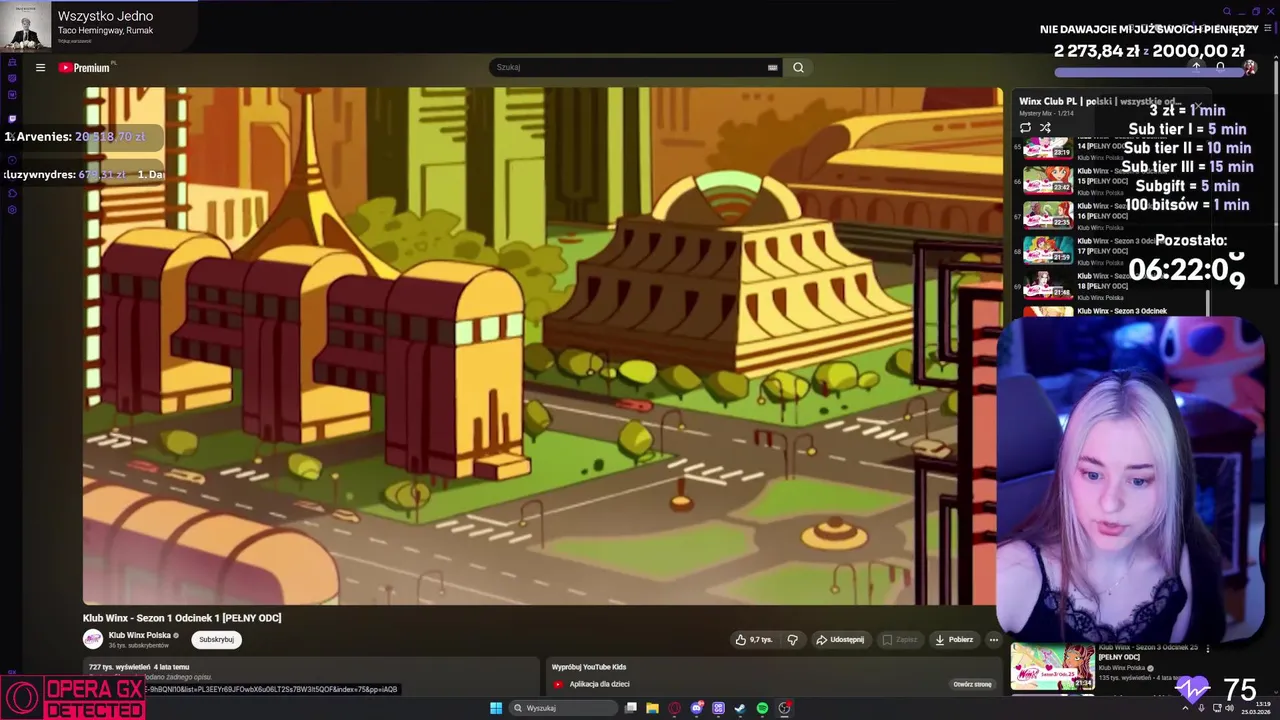
Task: Open Klub Winx Polska channel avatar
Action: [93, 639]
